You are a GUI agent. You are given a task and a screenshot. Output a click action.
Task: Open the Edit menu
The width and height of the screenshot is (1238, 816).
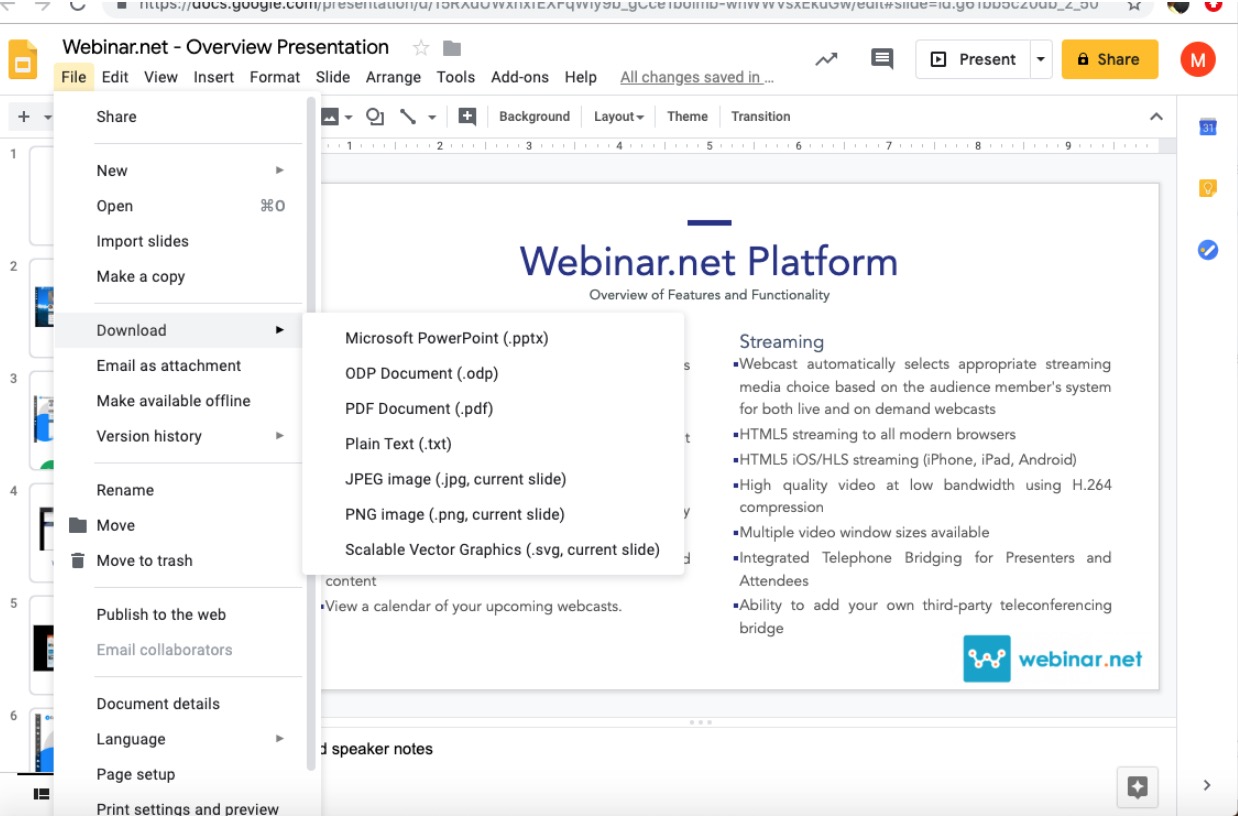(x=115, y=77)
